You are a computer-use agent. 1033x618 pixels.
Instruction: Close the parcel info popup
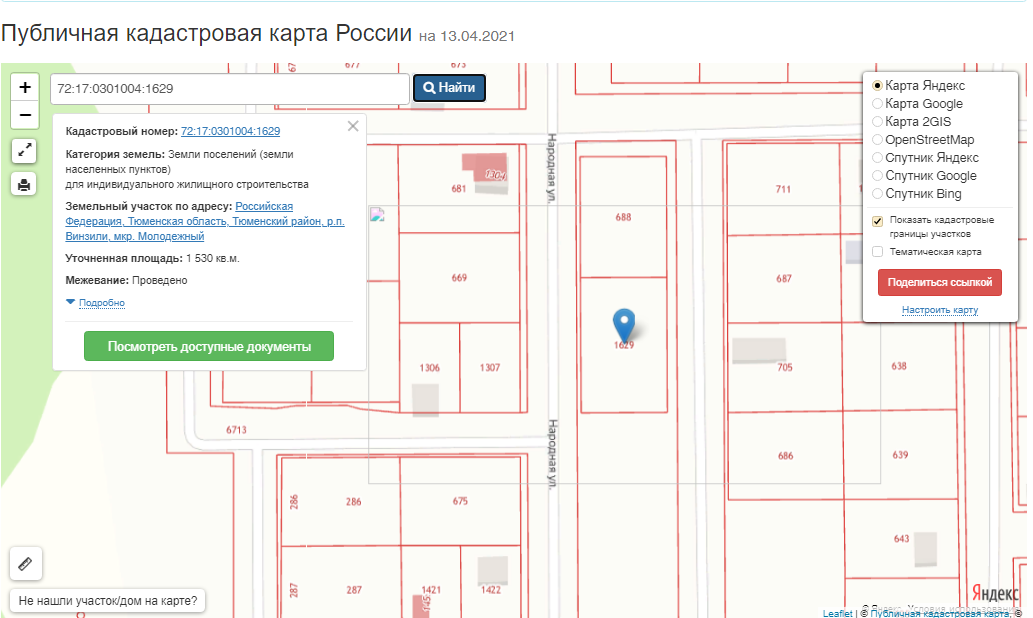353,126
